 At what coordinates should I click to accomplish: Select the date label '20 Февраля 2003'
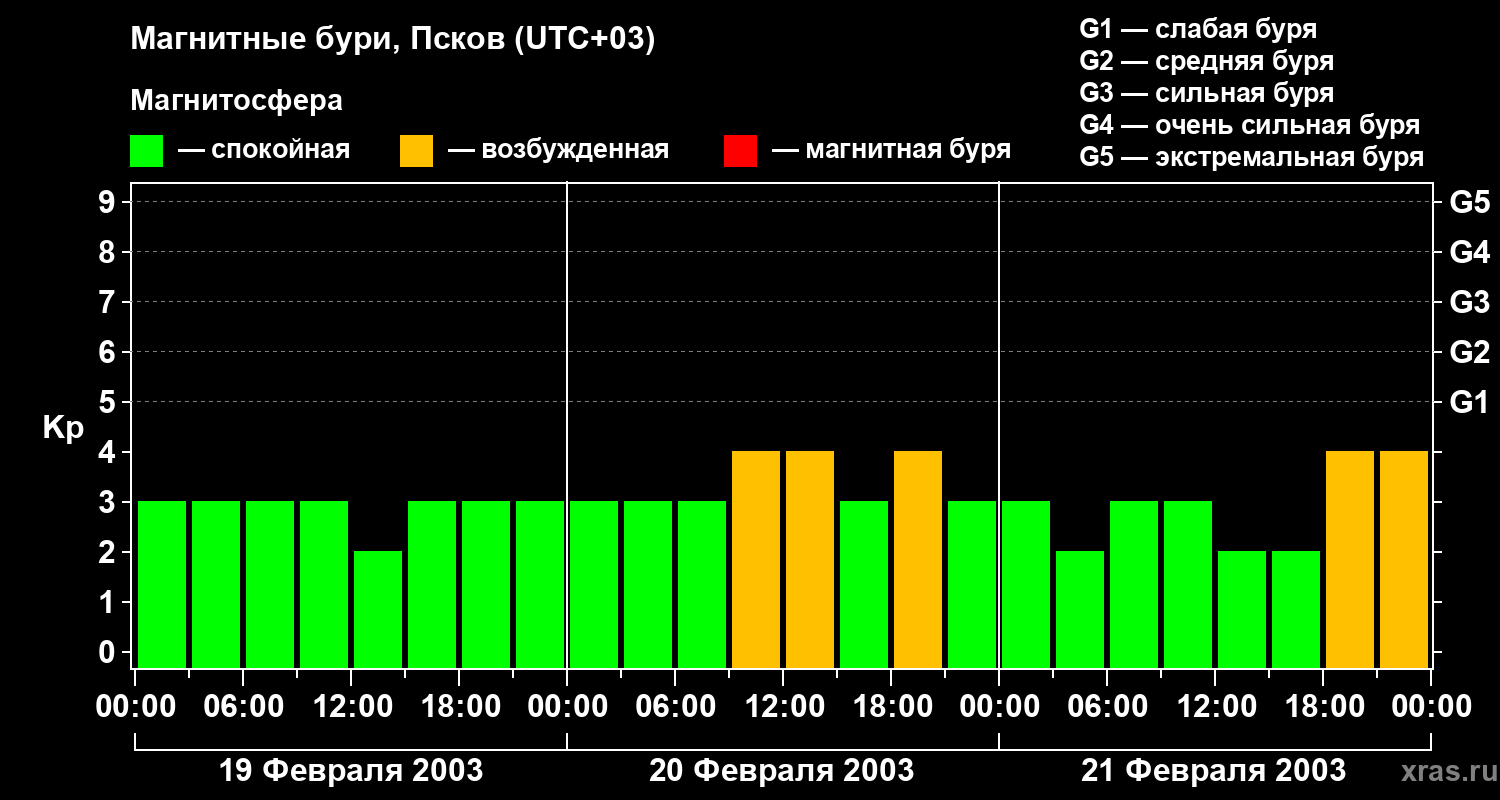pos(782,771)
